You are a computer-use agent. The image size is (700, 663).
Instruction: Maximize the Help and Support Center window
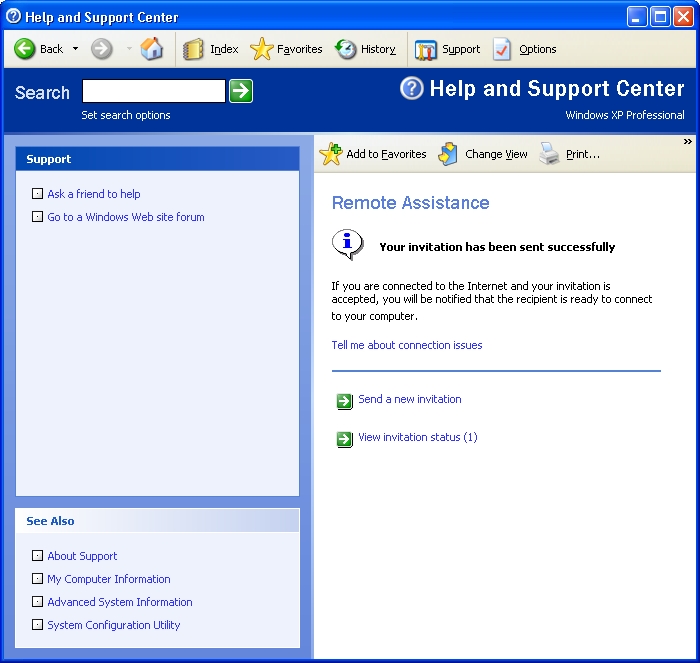[660, 17]
